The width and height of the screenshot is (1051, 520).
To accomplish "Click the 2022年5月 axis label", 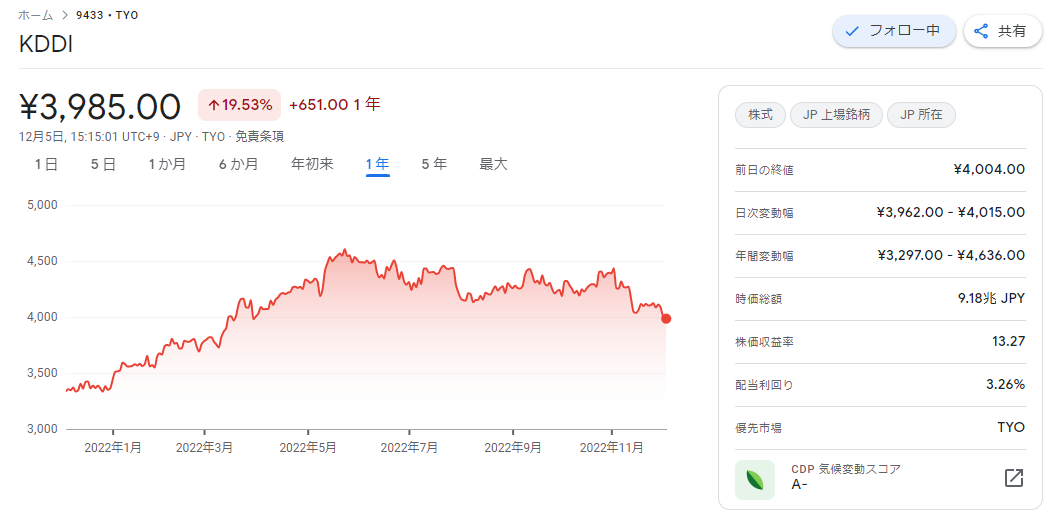I will point(308,448).
